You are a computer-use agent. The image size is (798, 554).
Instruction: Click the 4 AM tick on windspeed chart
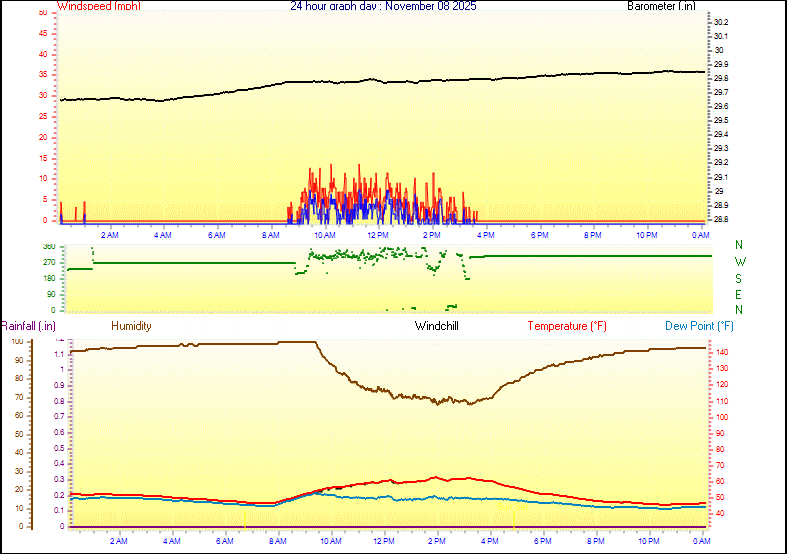pos(163,235)
